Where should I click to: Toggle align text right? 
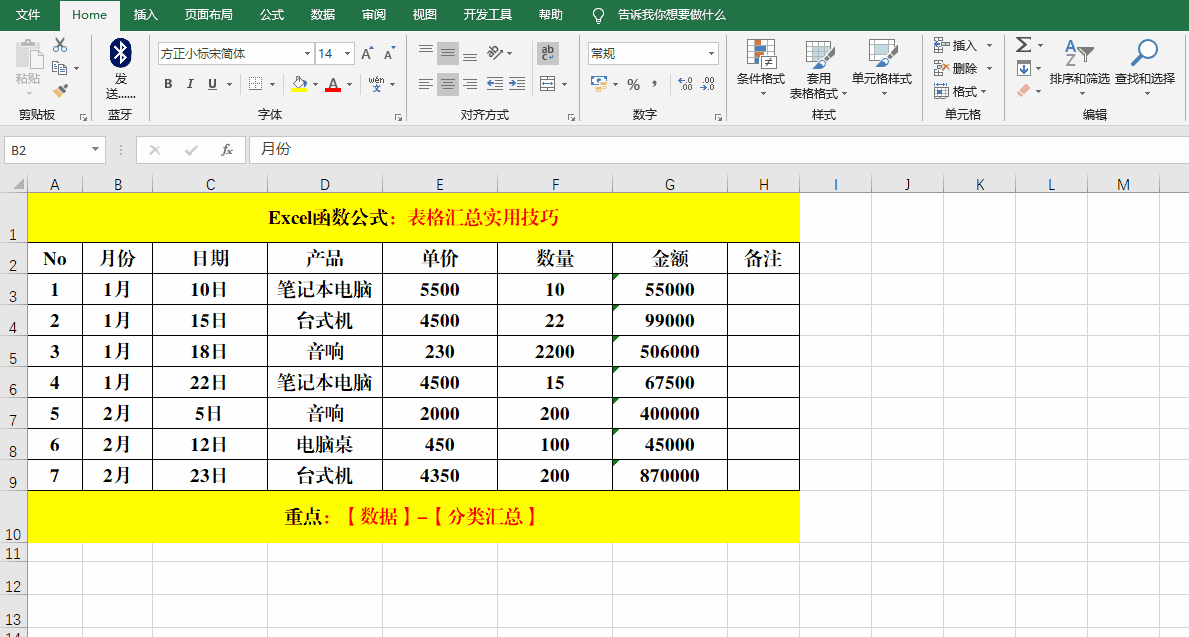click(x=470, y=84)
